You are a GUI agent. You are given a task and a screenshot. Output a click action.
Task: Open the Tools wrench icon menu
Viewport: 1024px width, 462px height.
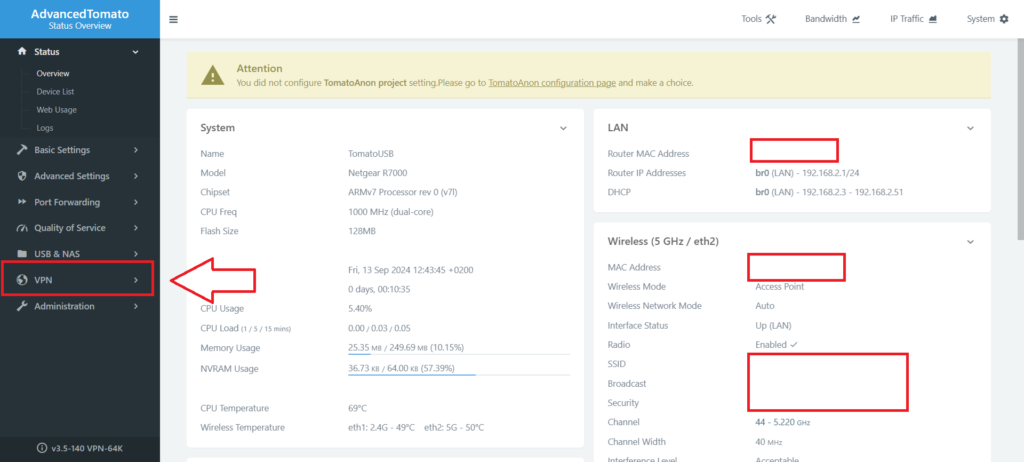pyautogui.click(x=770, y=19)
